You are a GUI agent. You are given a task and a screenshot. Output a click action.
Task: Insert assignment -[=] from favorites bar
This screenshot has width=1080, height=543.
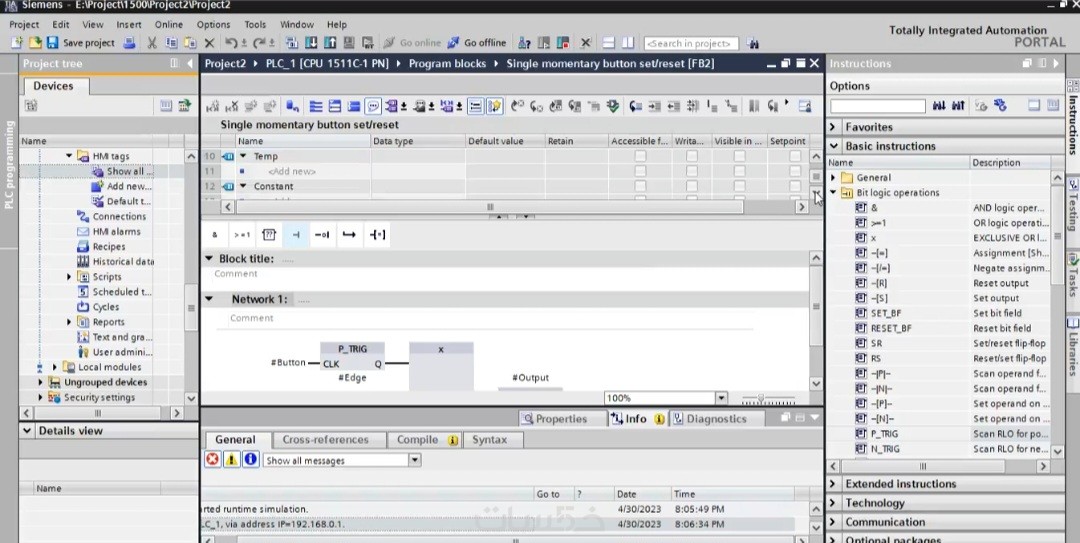click(x=377, y=235)
